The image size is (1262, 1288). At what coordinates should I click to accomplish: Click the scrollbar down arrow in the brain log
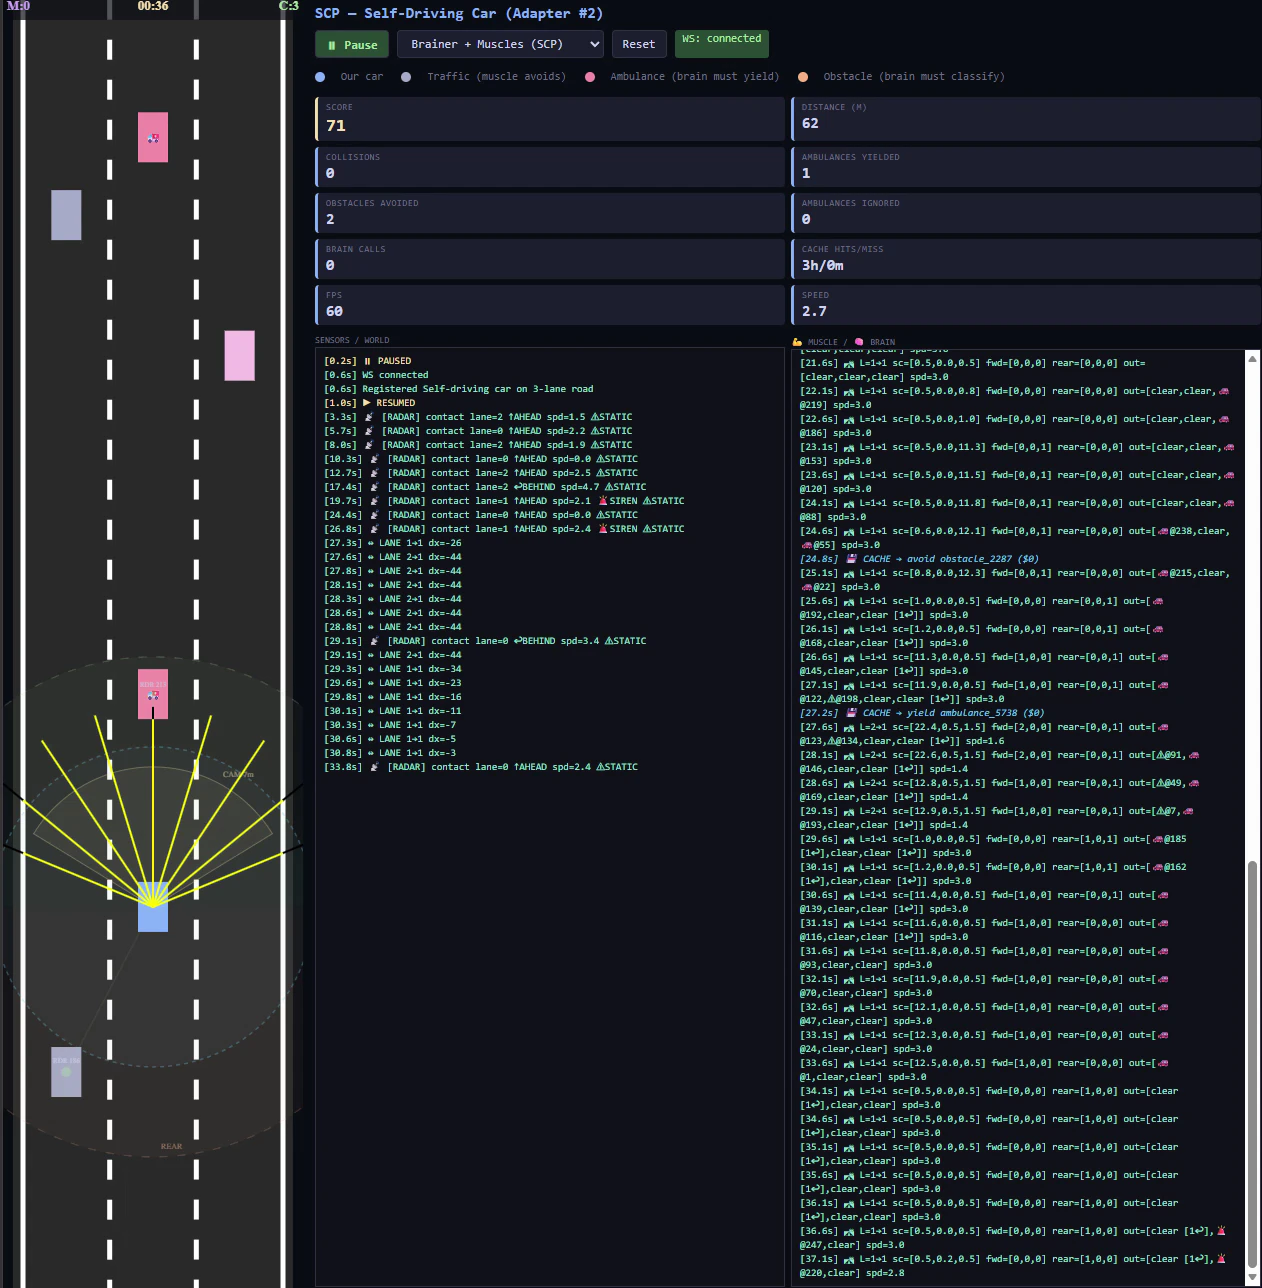(x=1252, y=1278)
